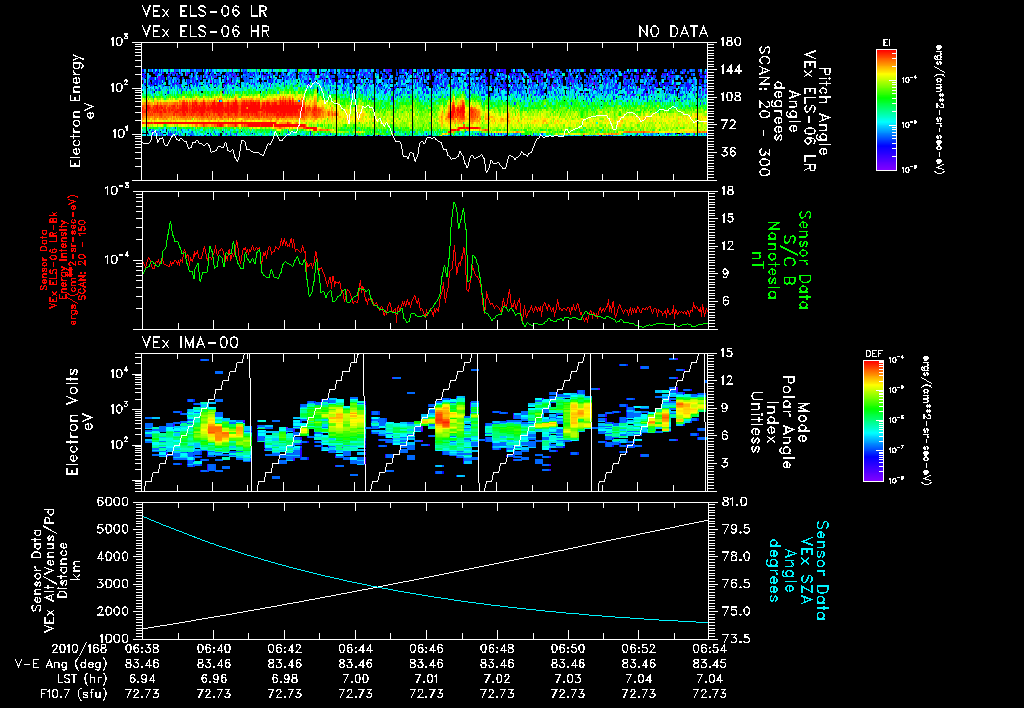Click the 'Electron Energy eV' axis label

84,111
